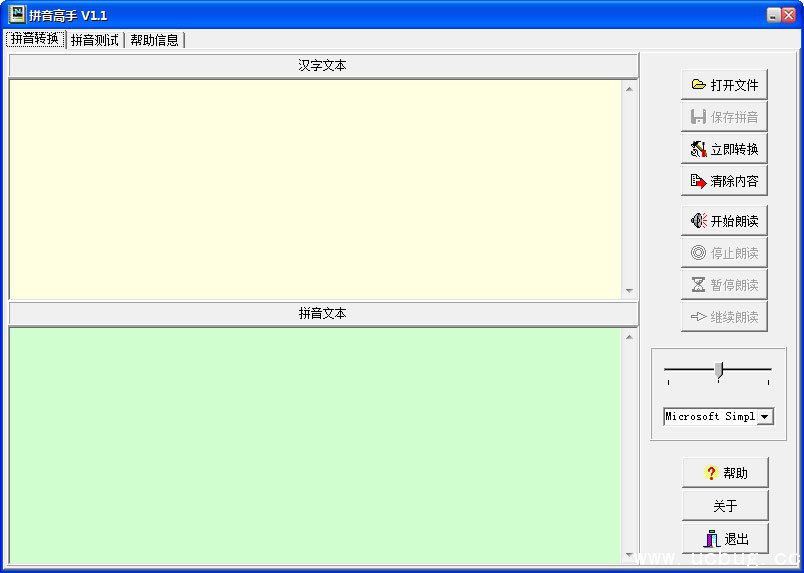Viewport: 804px width, 573px height.
Task: Click the speech speed slider handle
Action: click(718, 370)
